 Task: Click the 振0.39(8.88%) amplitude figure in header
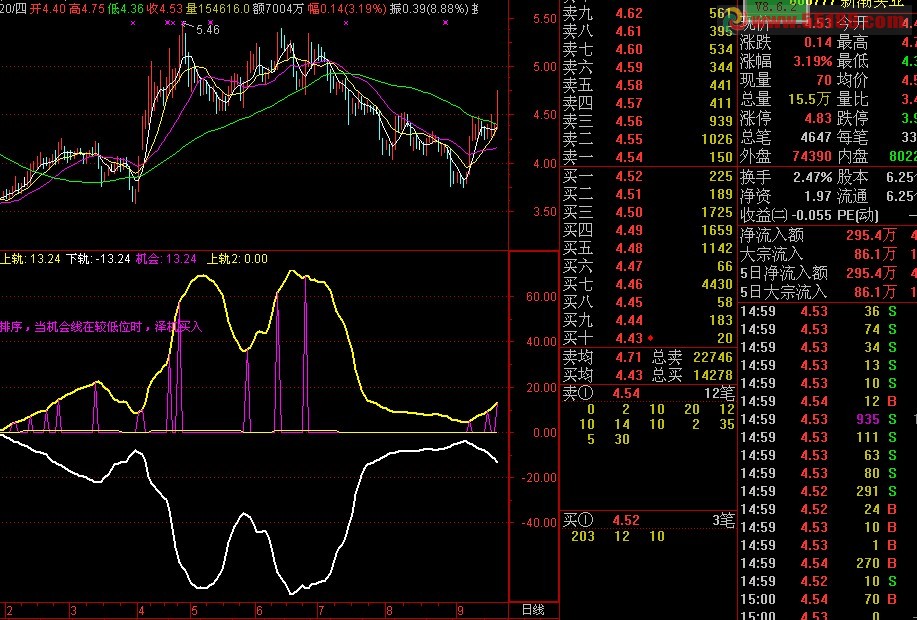[430, 8]
